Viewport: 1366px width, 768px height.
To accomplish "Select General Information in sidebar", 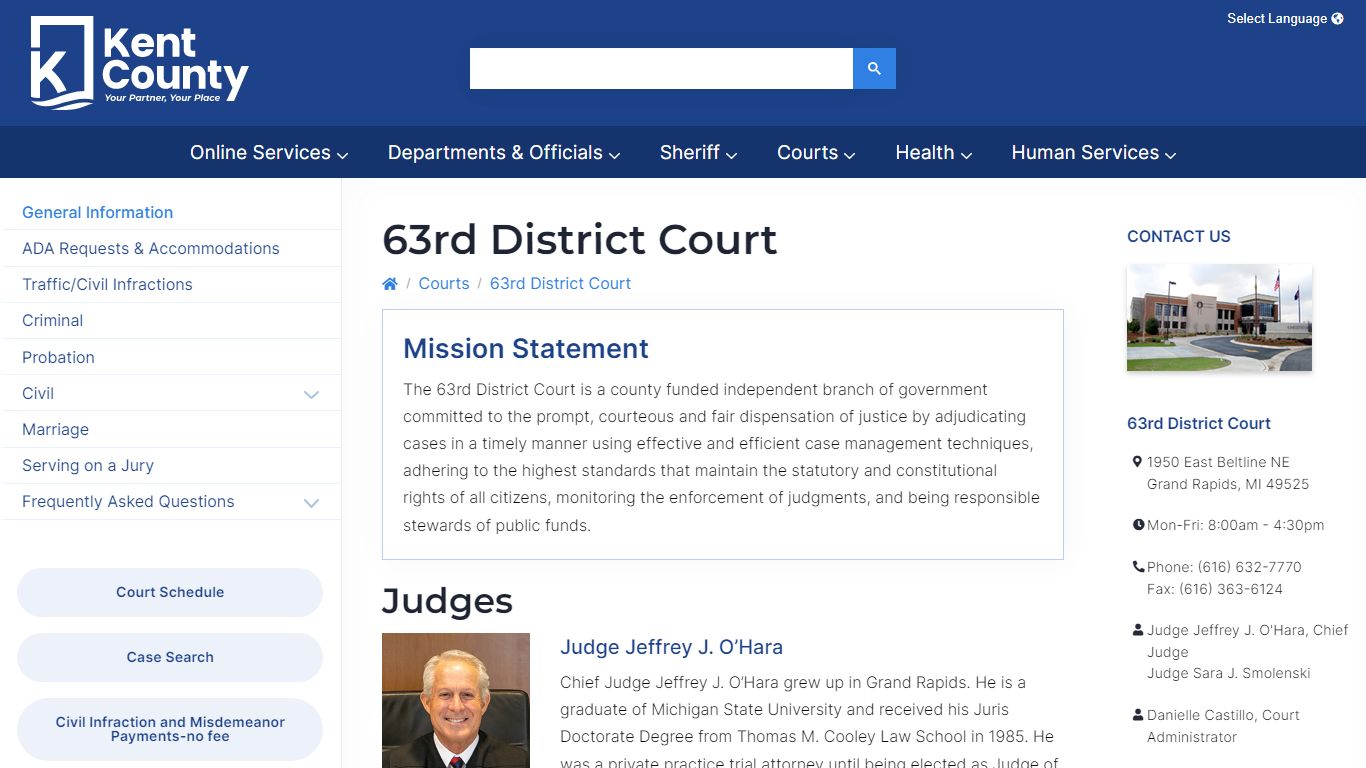I will [x=97, y=212].
